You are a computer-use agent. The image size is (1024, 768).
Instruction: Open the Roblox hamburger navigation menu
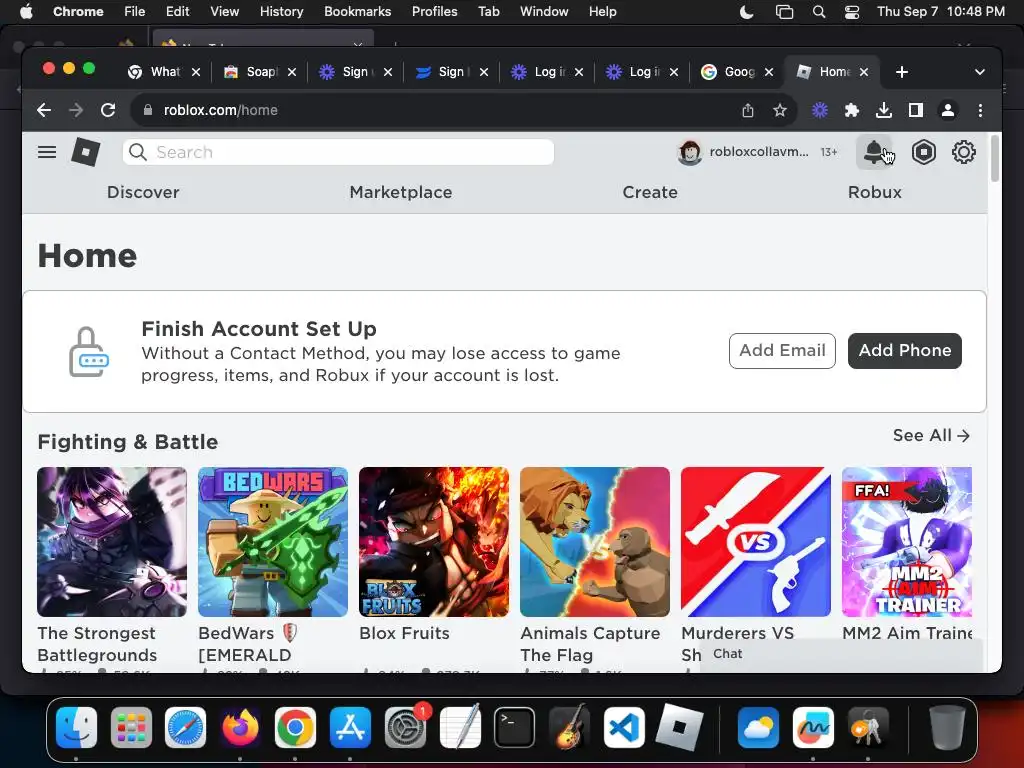(46, 152)
